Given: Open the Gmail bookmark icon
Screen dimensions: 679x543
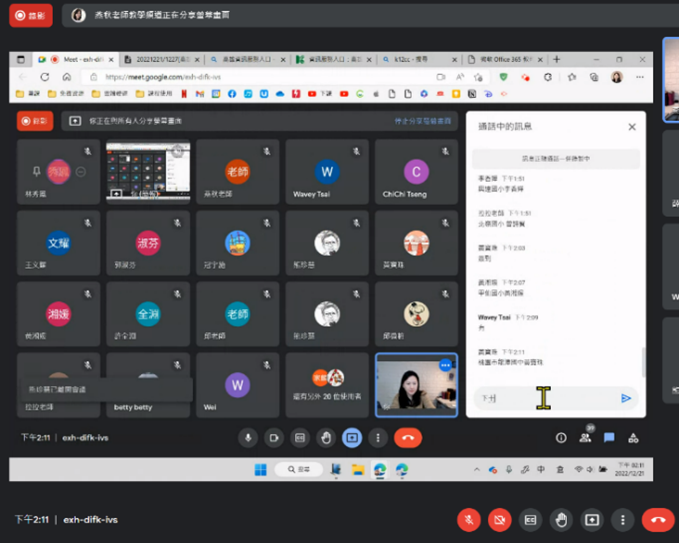Looking at the screenshot, I should point(200,94).
